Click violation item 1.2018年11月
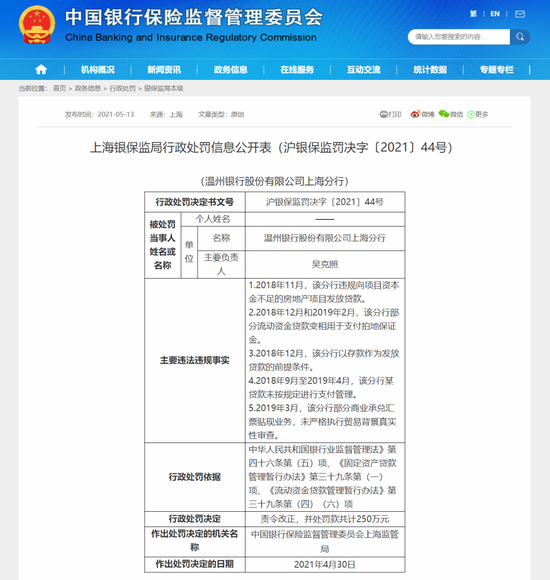 (324, 292)
